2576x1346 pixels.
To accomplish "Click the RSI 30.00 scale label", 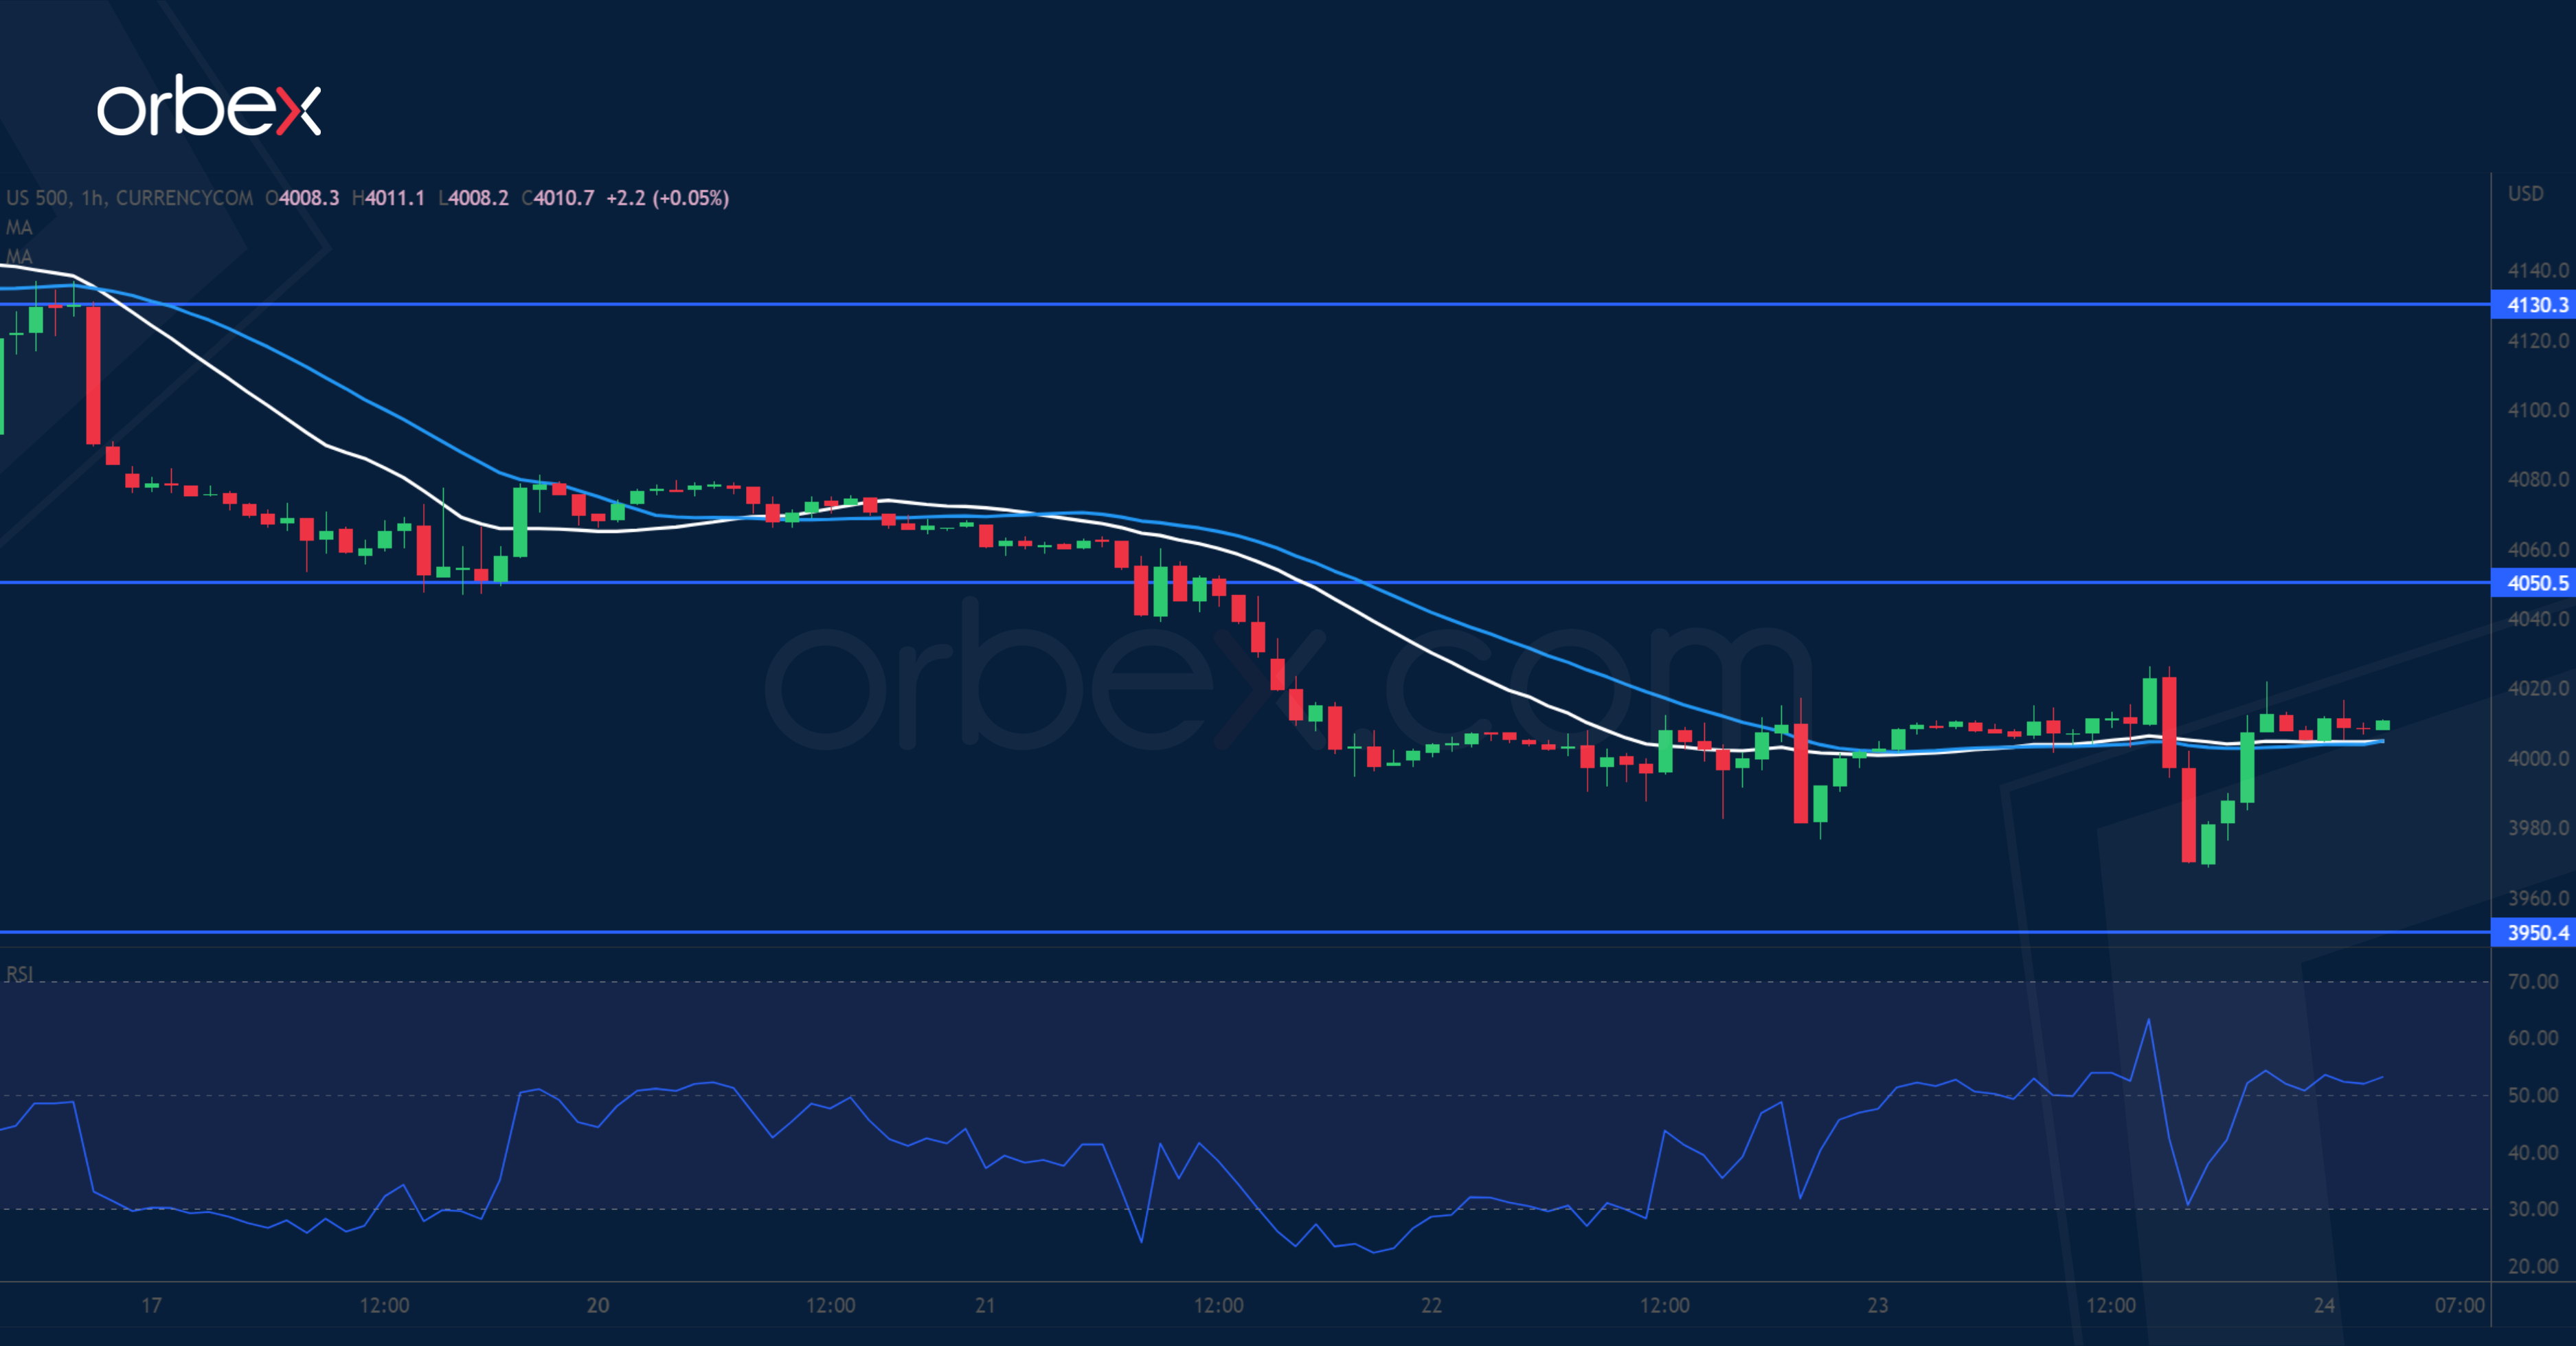I will pos(2533,1209).
